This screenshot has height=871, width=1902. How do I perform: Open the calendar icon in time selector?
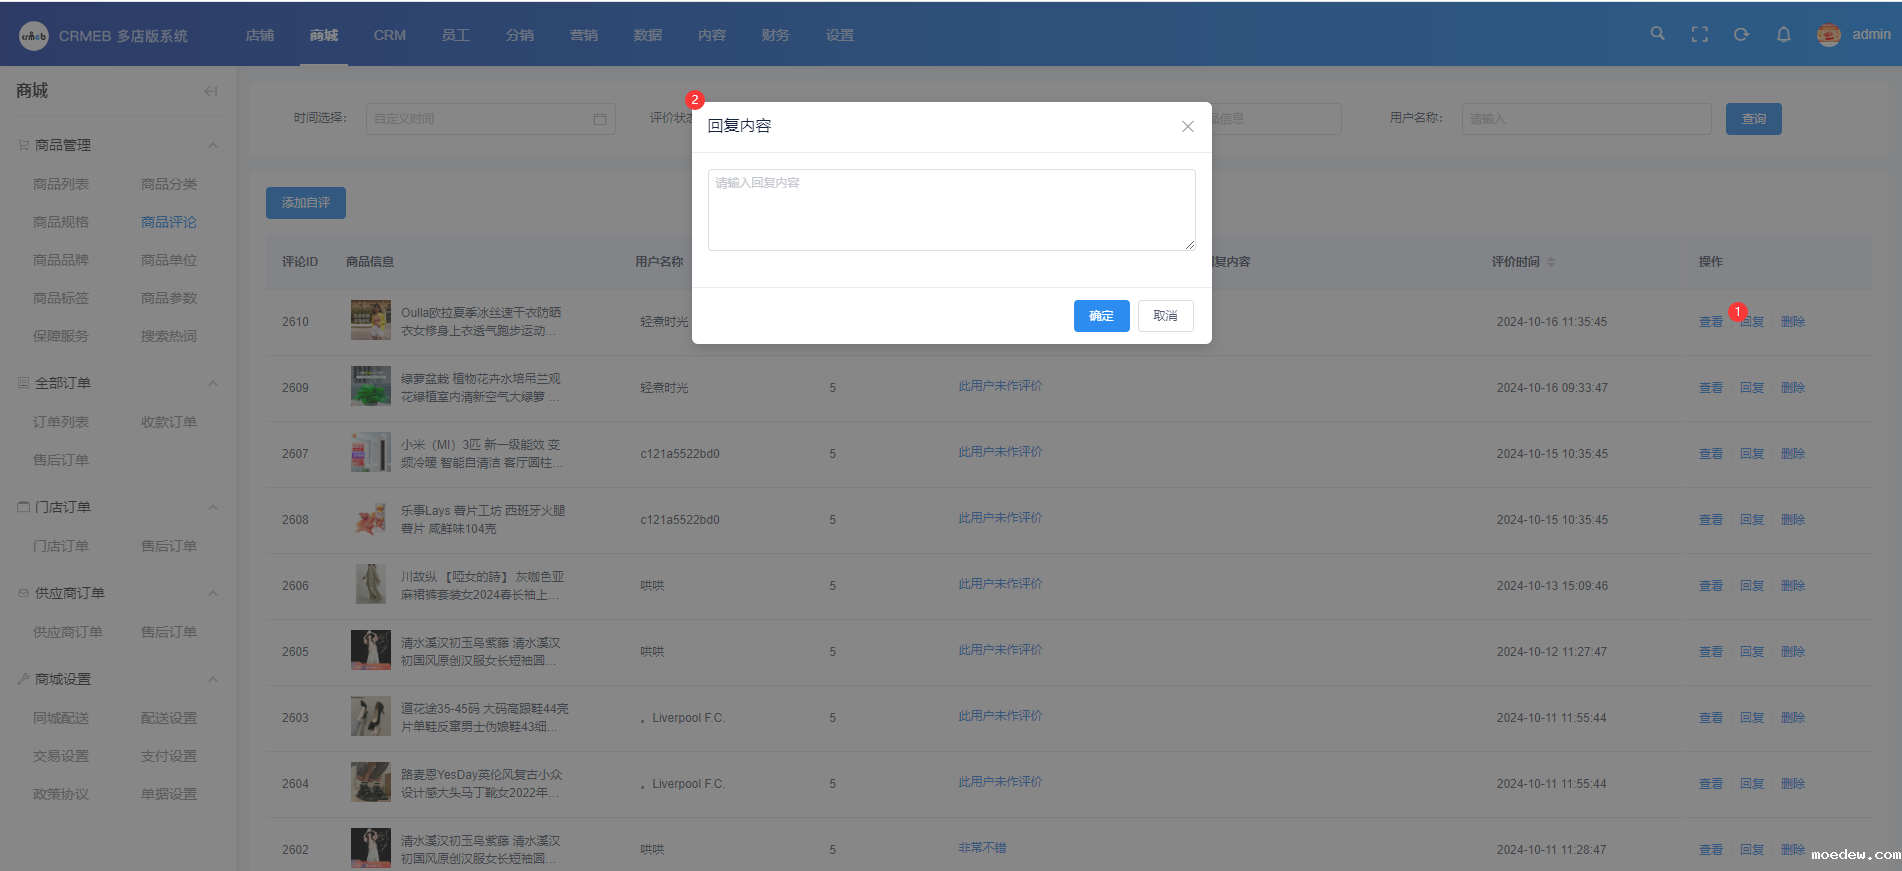click(x=599, y=119)
